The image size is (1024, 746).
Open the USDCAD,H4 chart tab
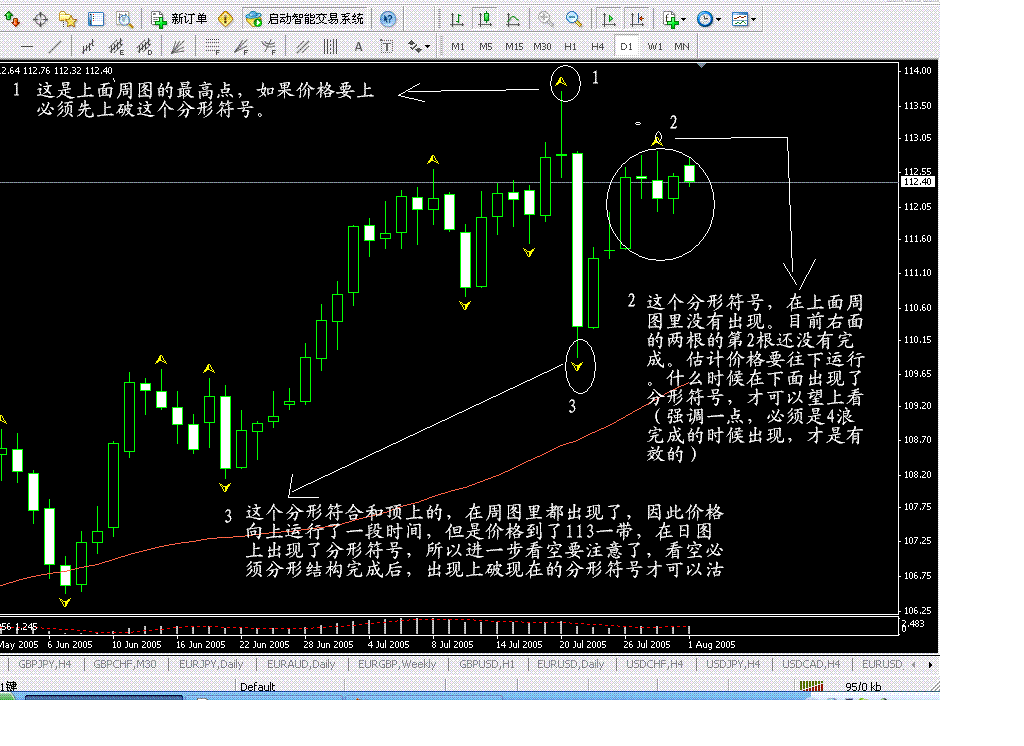[x=811, y=664]
